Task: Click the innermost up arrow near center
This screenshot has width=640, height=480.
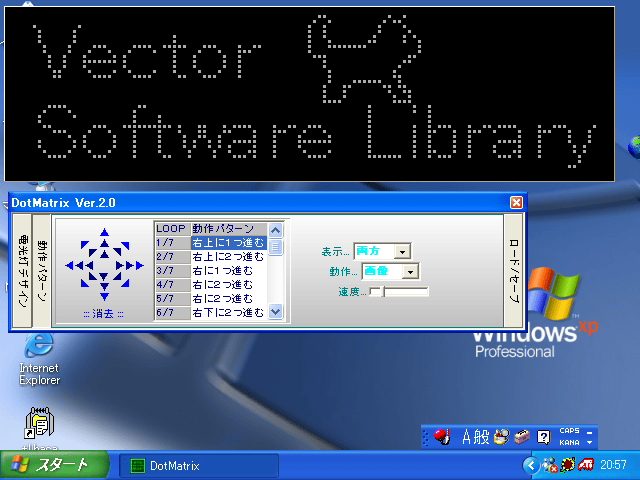Action: point(104,254)
